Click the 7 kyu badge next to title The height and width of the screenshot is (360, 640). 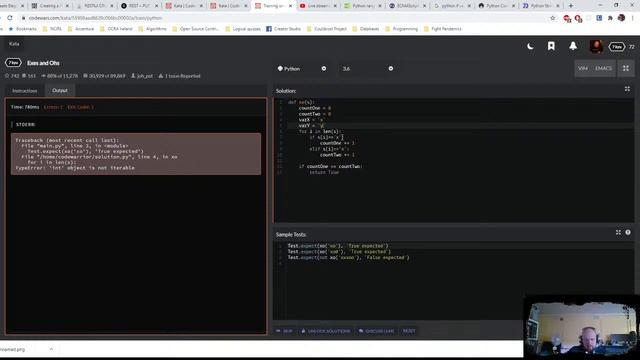(x=13, y=63)
